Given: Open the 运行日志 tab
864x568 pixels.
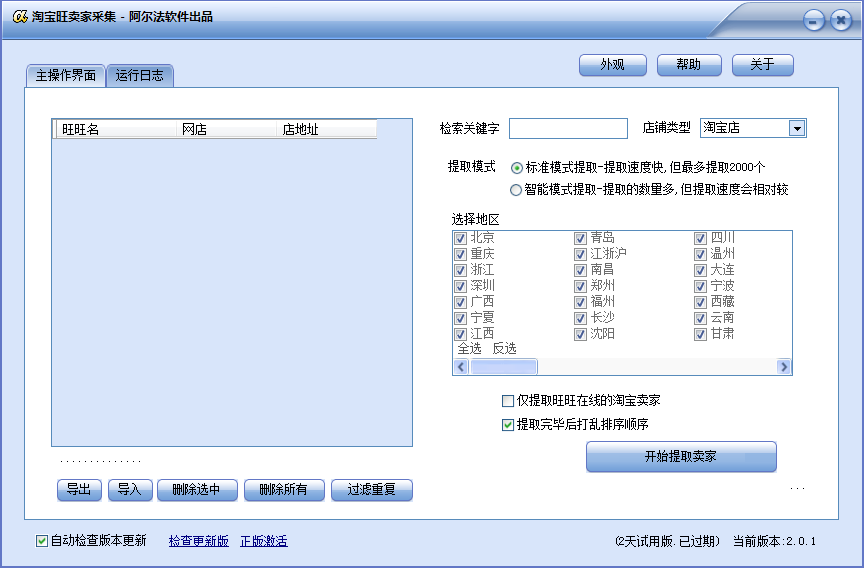Looking at the screenshot, I should tap(139, 75).
